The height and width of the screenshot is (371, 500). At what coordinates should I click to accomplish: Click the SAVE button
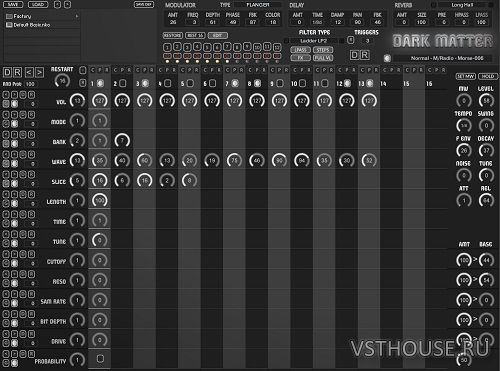(x=13, y=4)
